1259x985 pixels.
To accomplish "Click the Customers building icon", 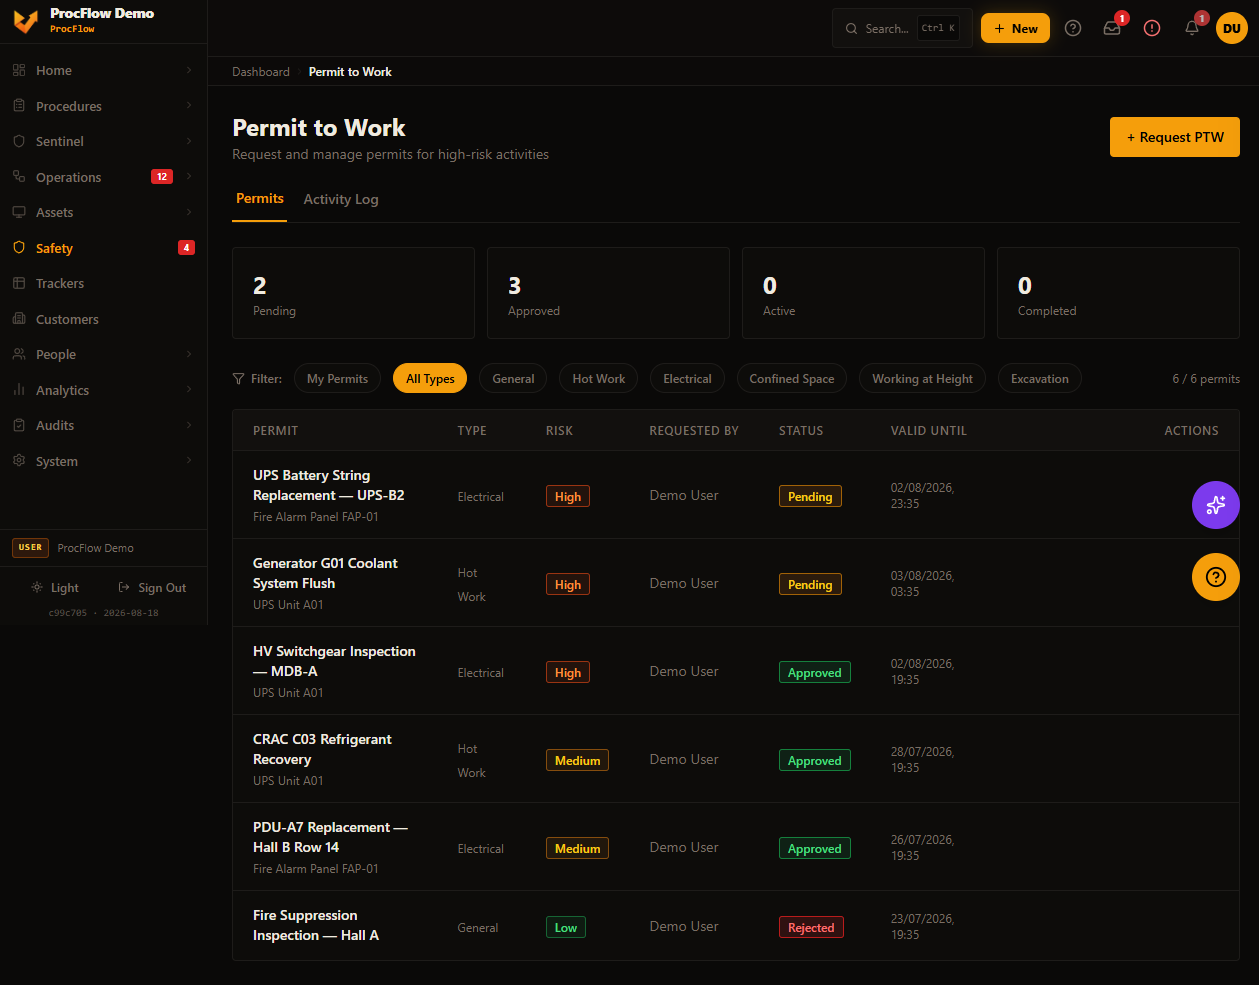I will (x=19, y=319).
